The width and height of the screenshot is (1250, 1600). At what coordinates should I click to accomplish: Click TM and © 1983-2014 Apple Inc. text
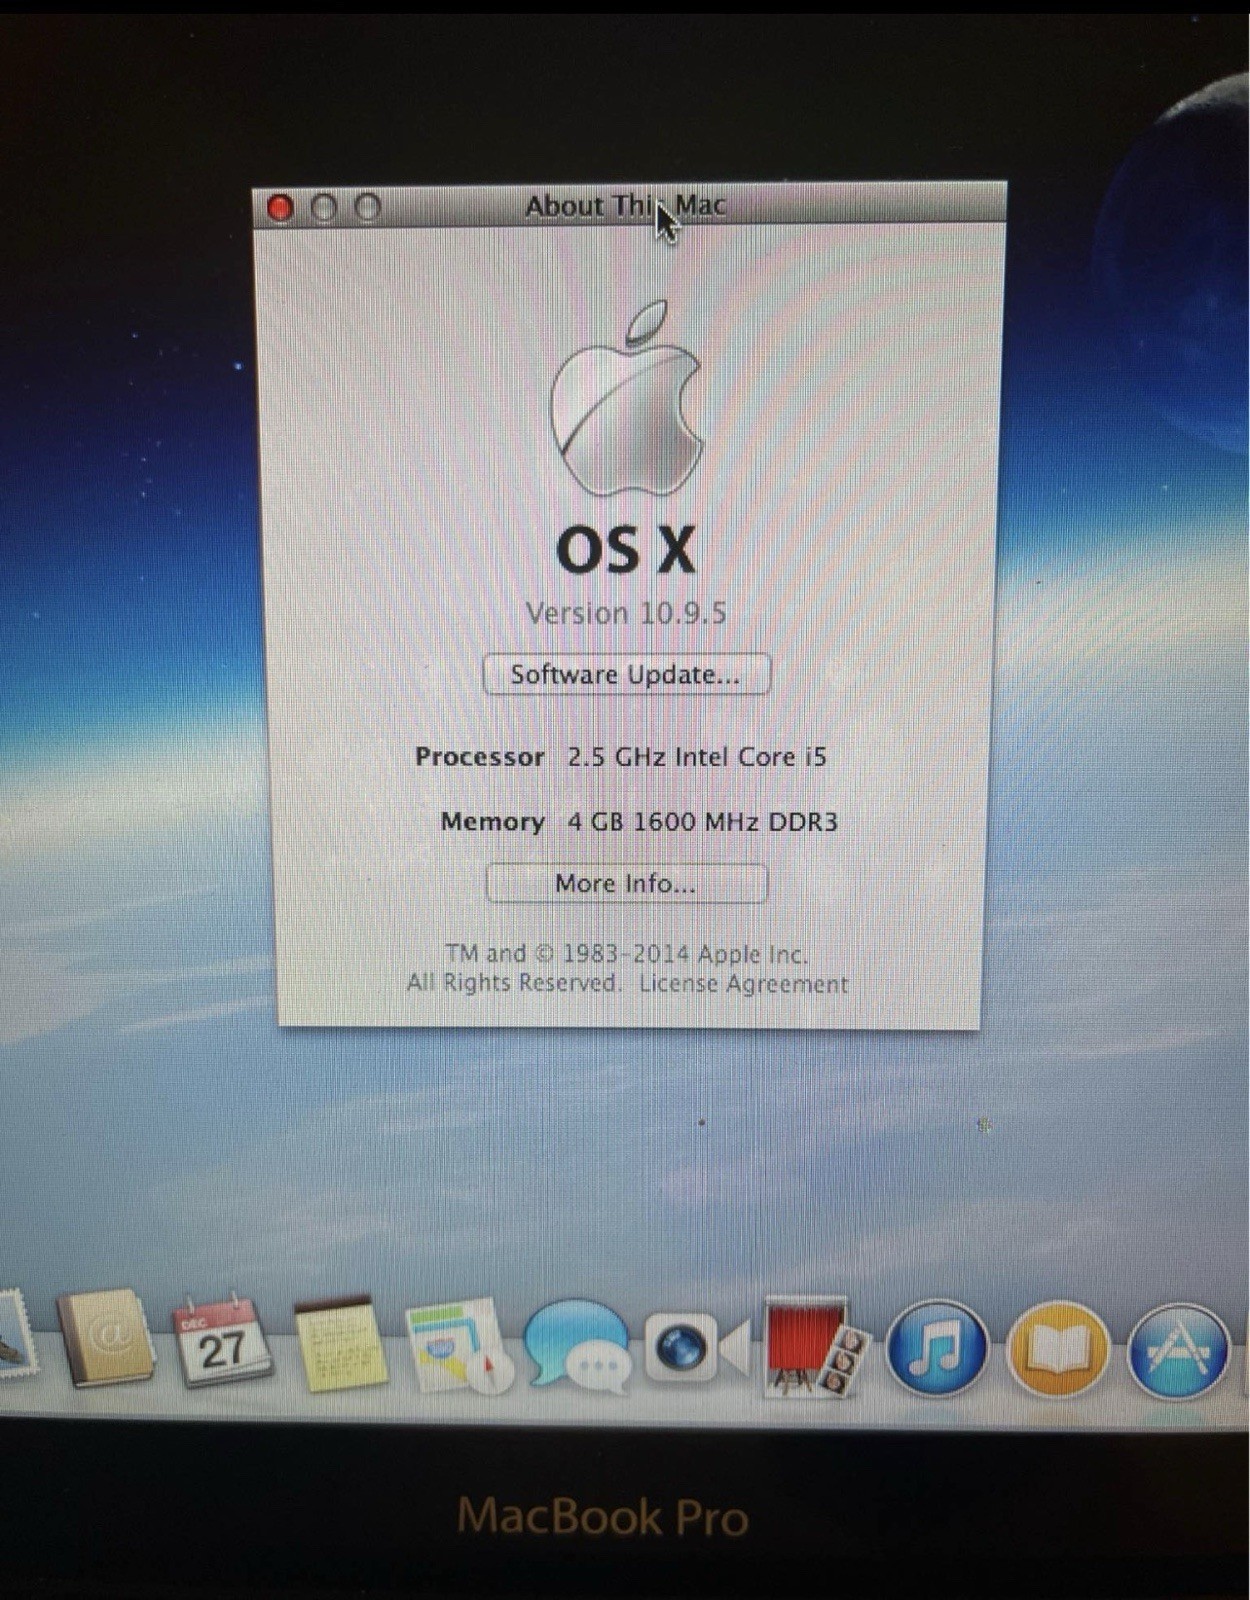click(x=627, y=954)
